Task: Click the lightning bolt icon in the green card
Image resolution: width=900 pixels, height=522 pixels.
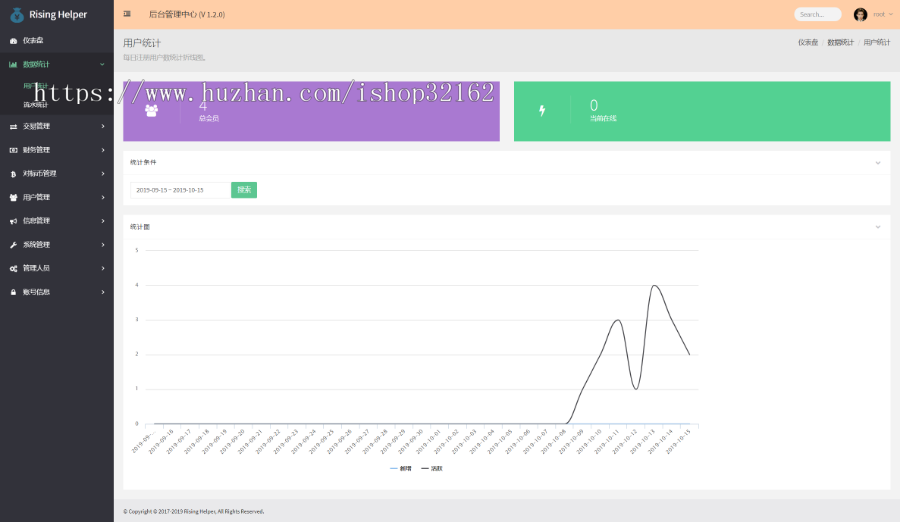Action: pyautogui.click(x=542, y=111)
